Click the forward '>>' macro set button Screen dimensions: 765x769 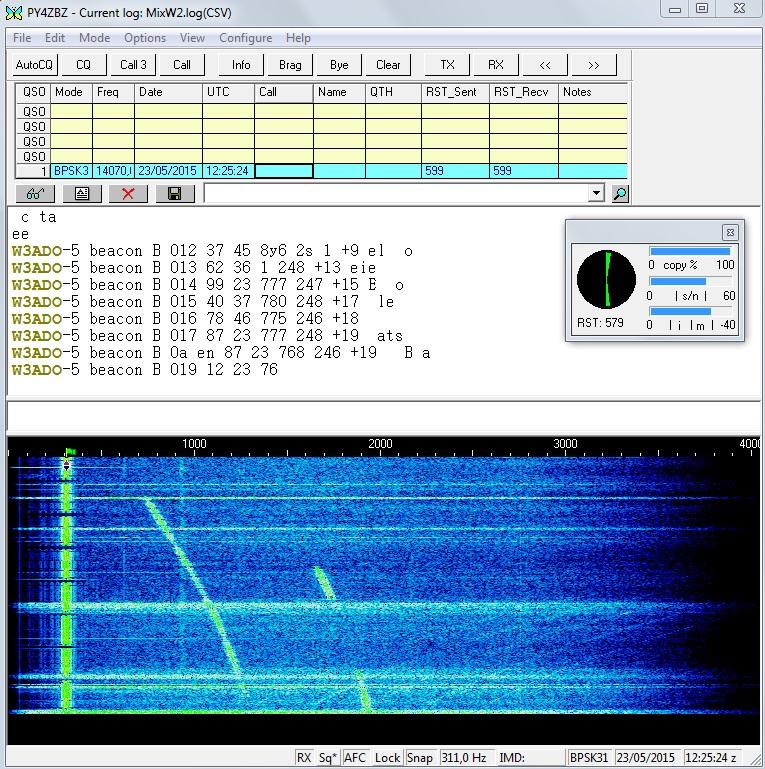(x=594, y=65)
